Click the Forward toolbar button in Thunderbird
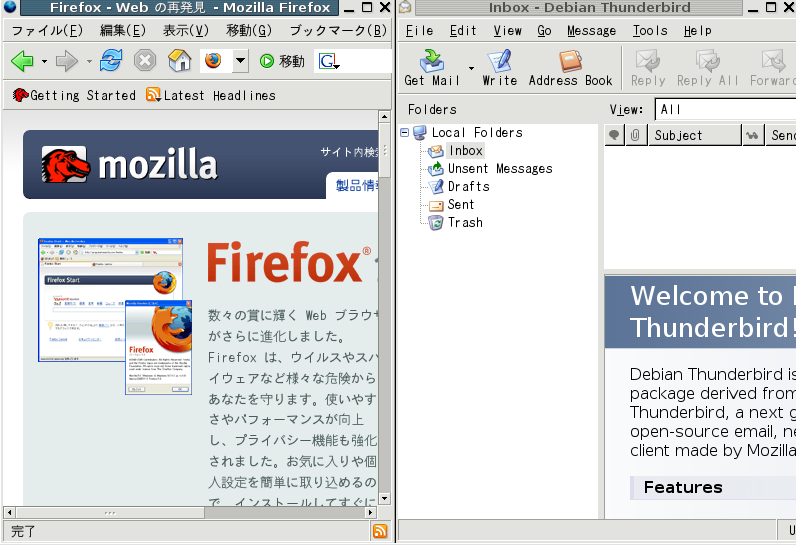 (x=772, y=67)
